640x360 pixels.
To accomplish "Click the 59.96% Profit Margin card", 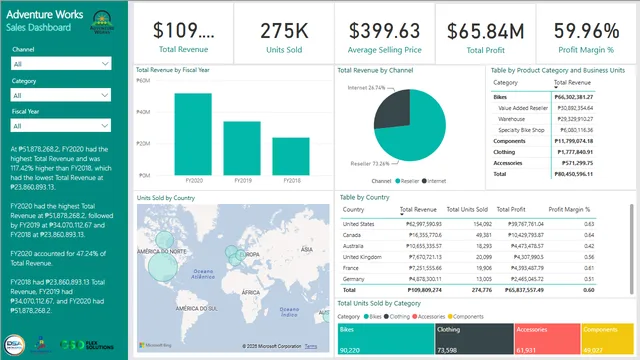I will point(586,33).
